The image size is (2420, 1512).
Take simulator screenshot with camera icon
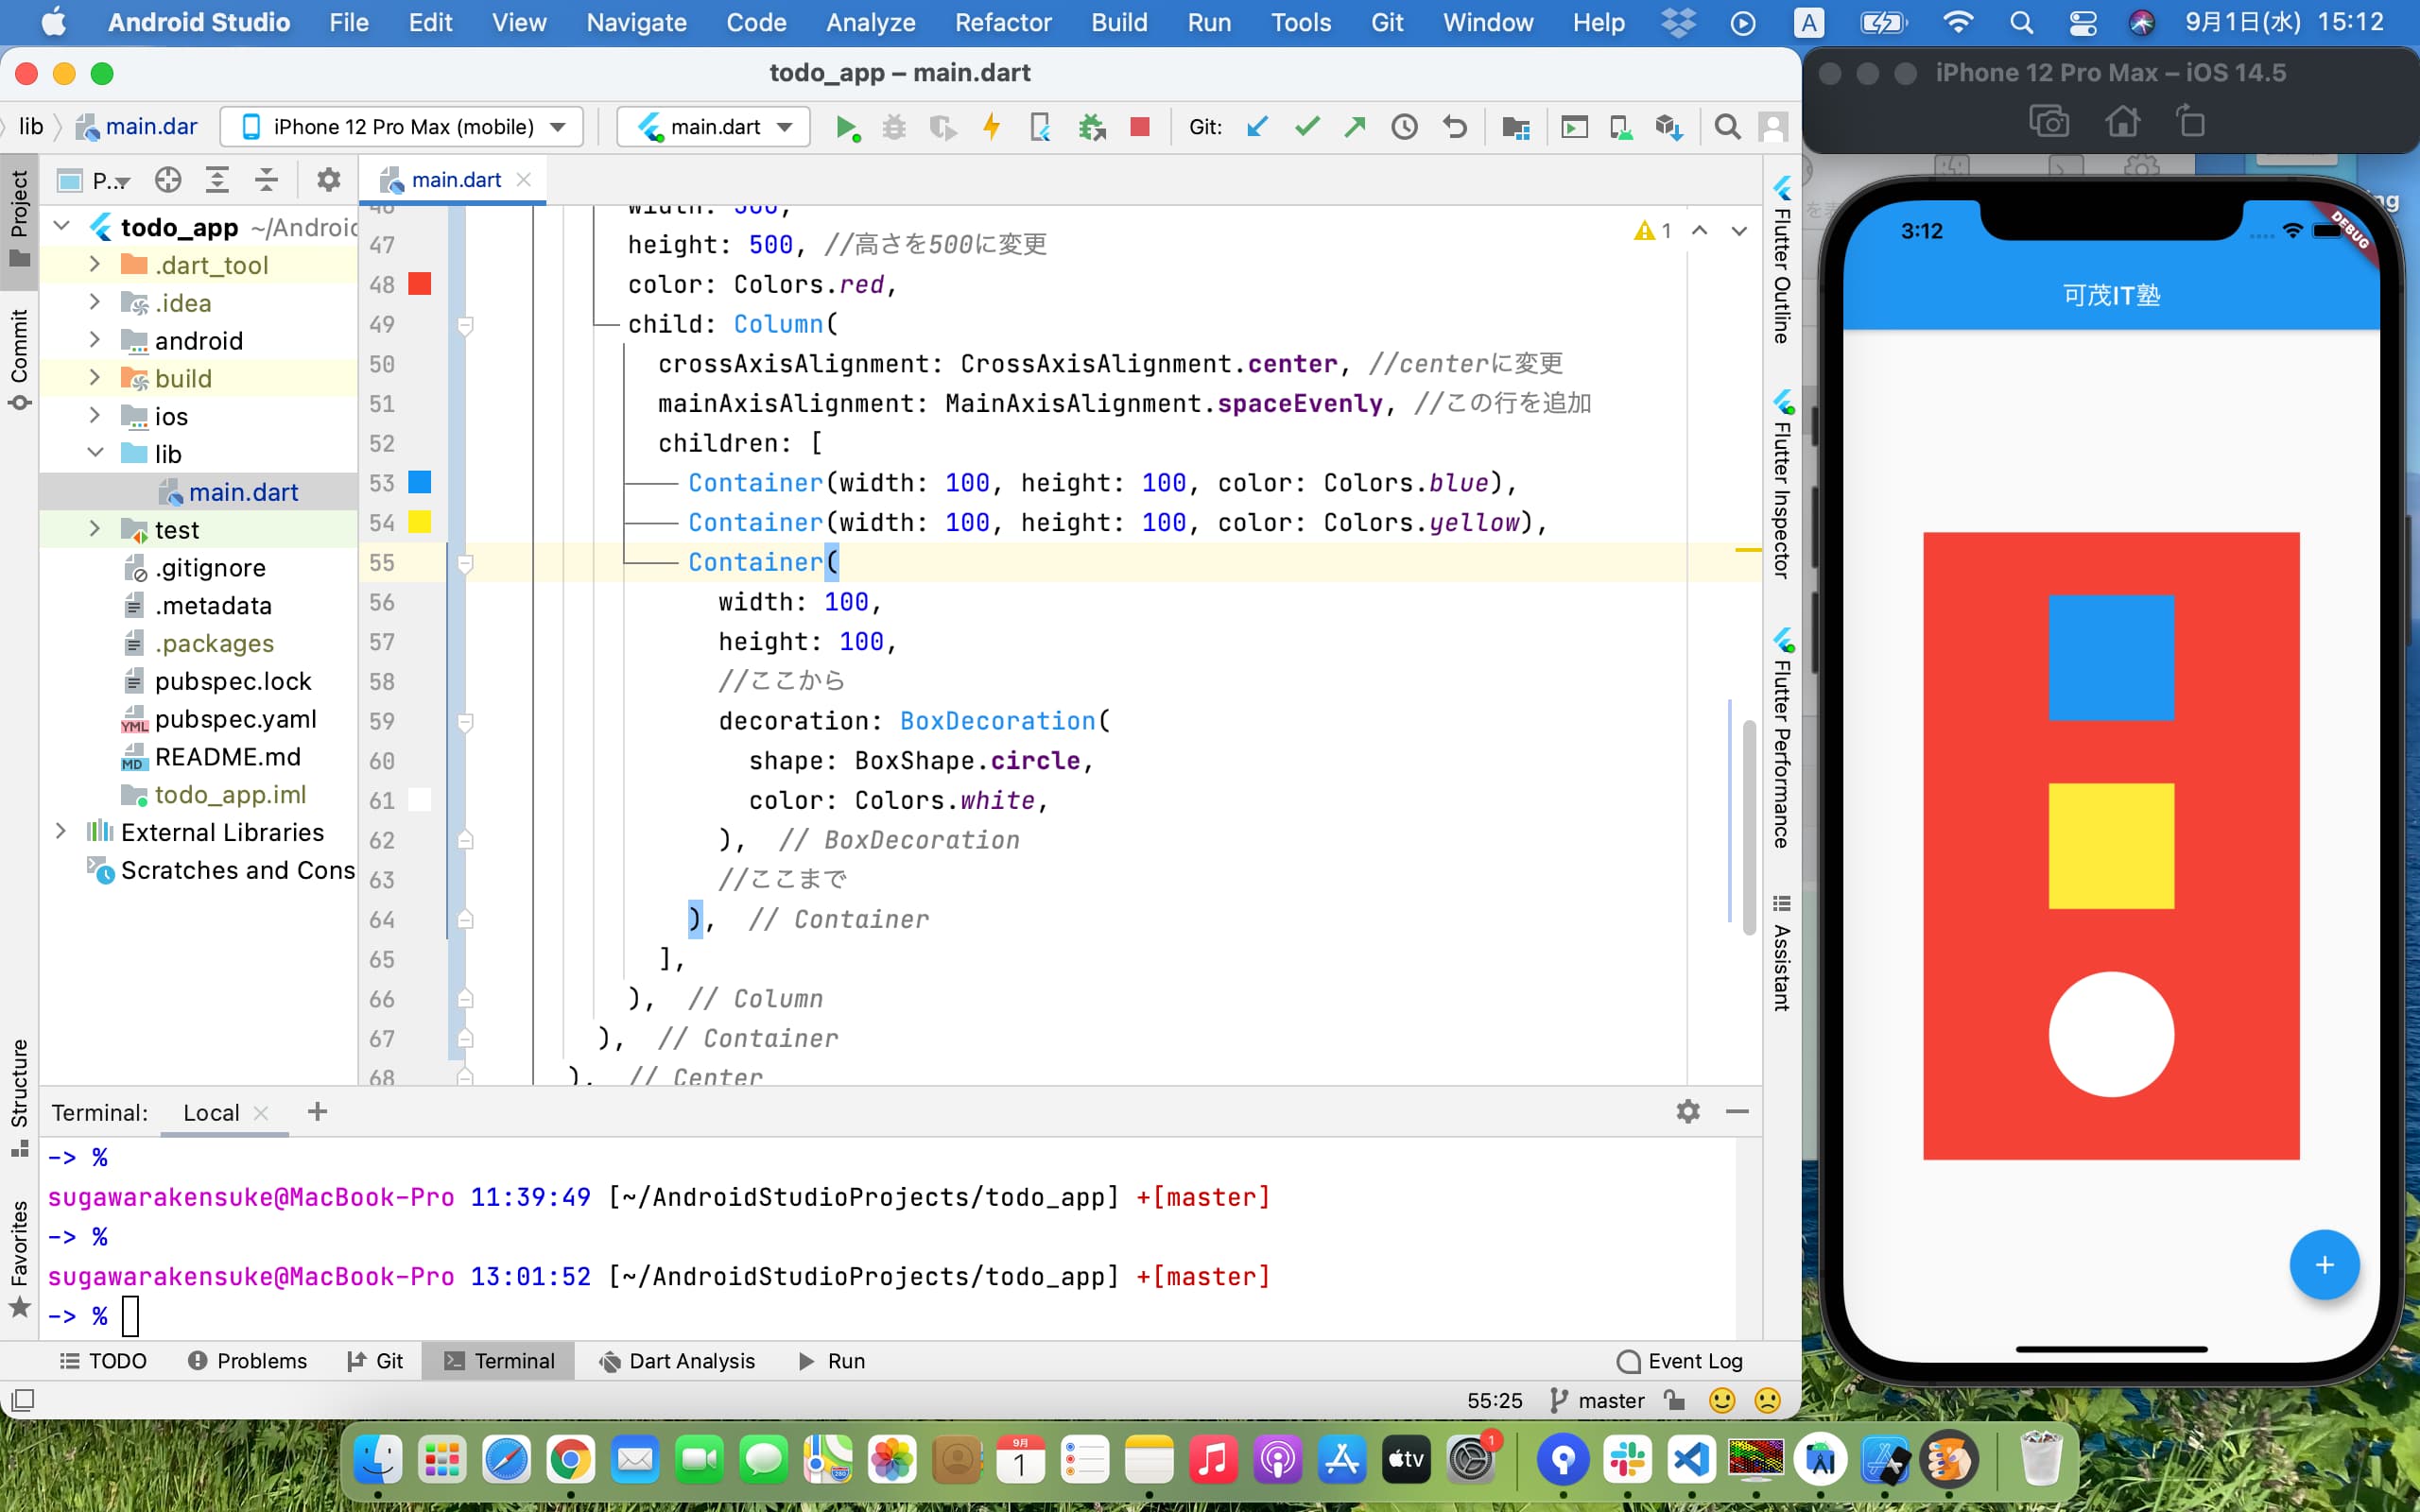[x=2048, y=122]
